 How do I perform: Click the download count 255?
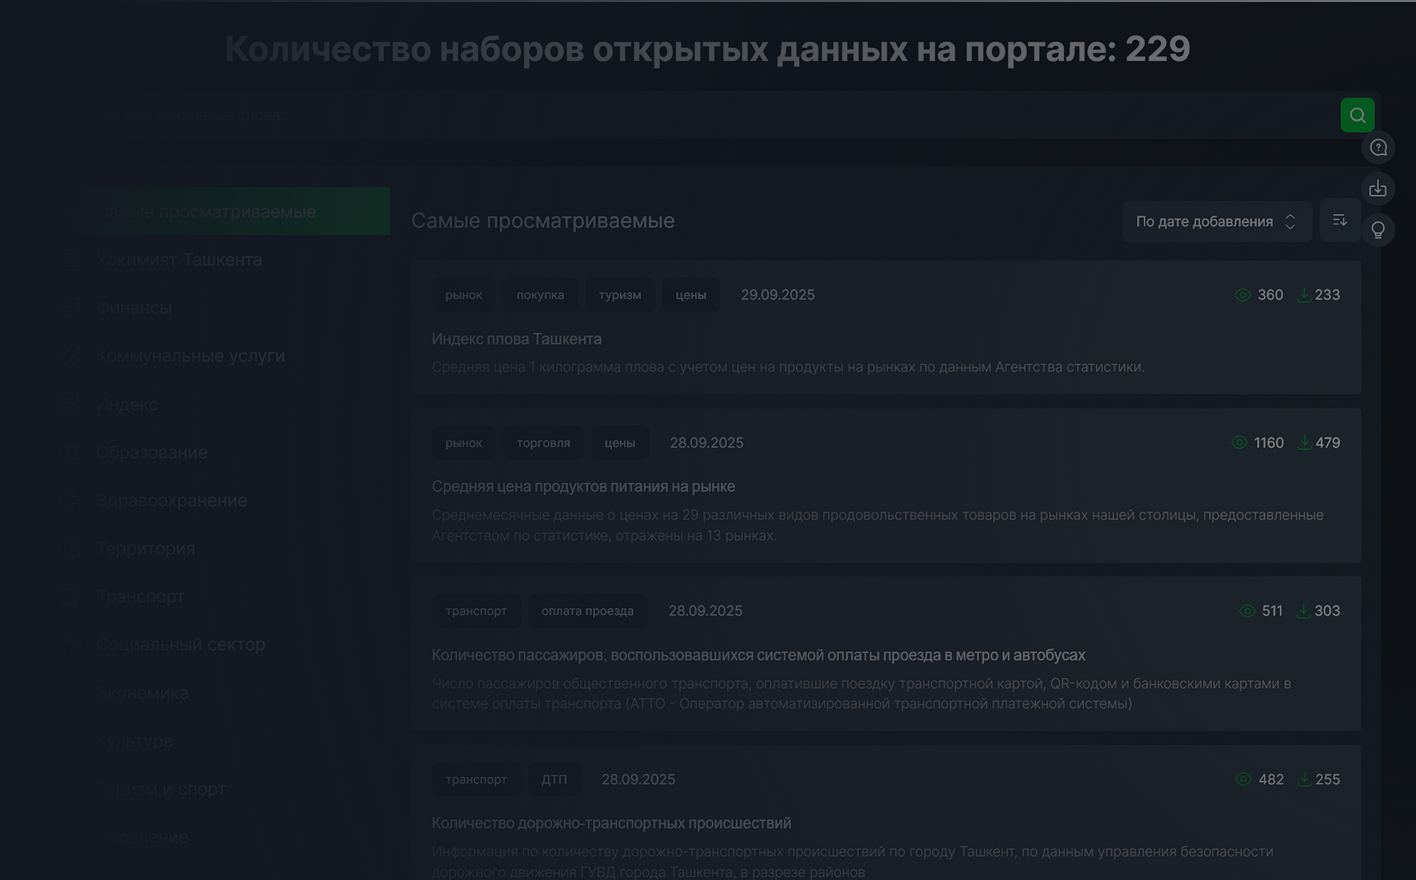pyautogui.click(x=1327, y=779)
